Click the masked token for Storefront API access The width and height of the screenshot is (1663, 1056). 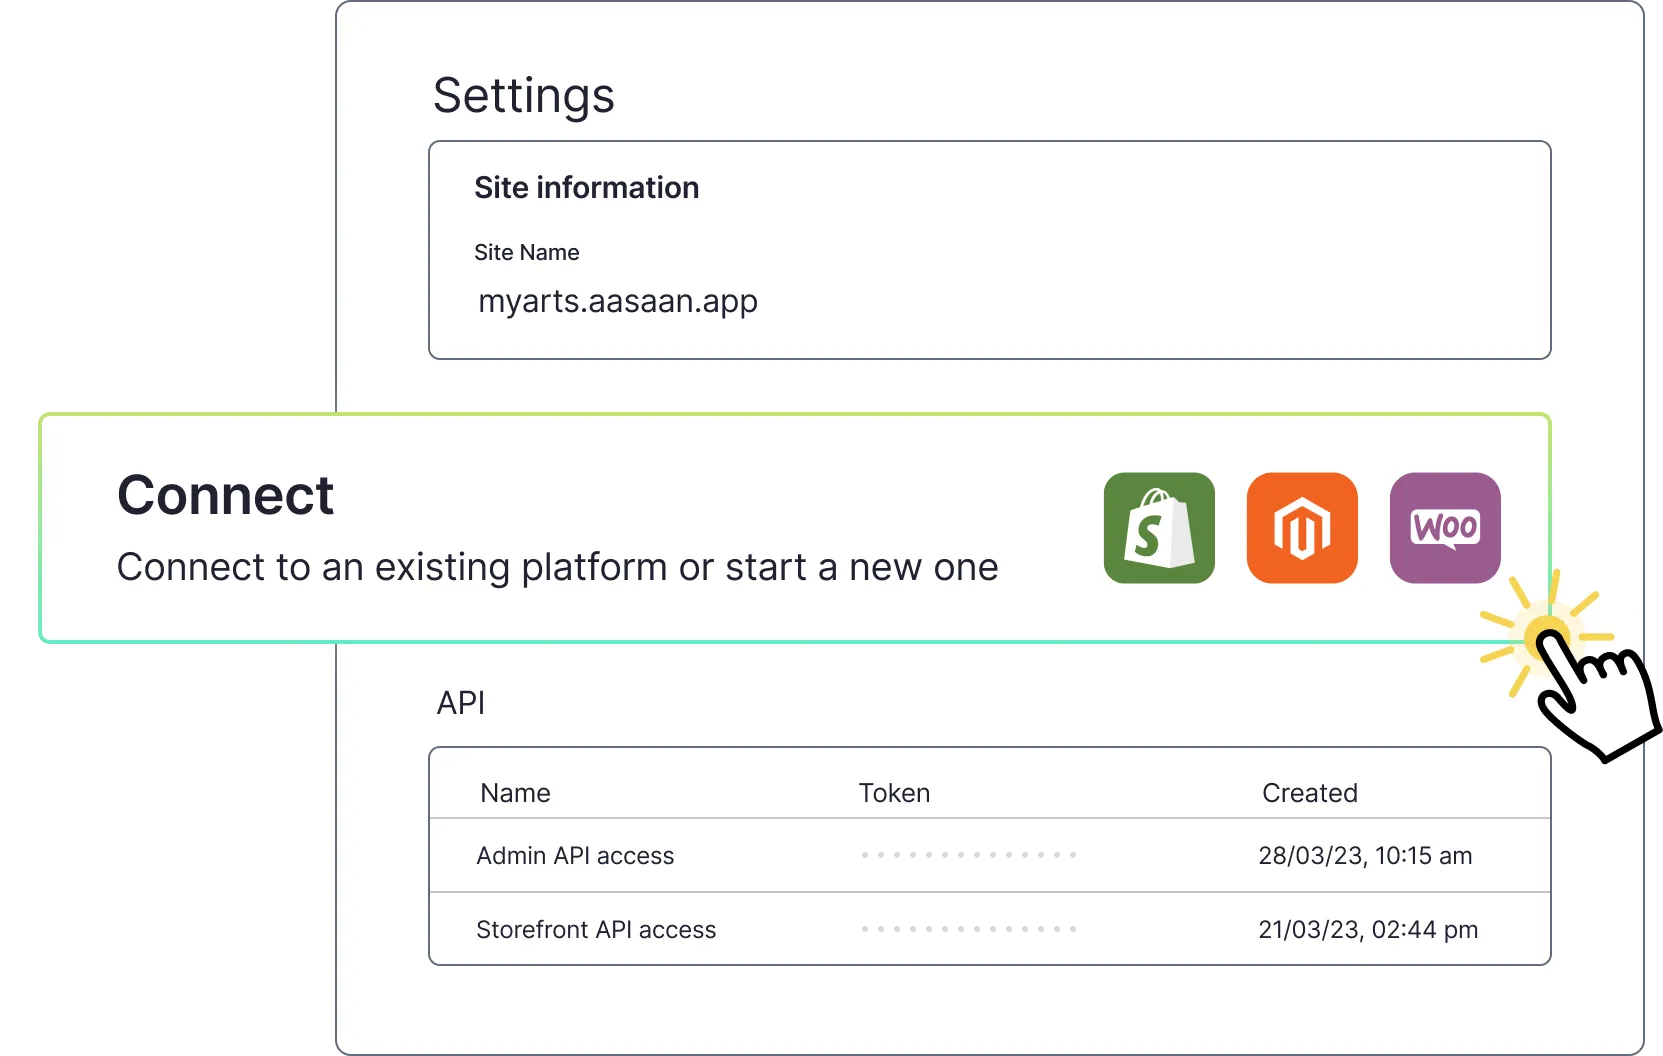pyautogui.click(x=969, y=929)
